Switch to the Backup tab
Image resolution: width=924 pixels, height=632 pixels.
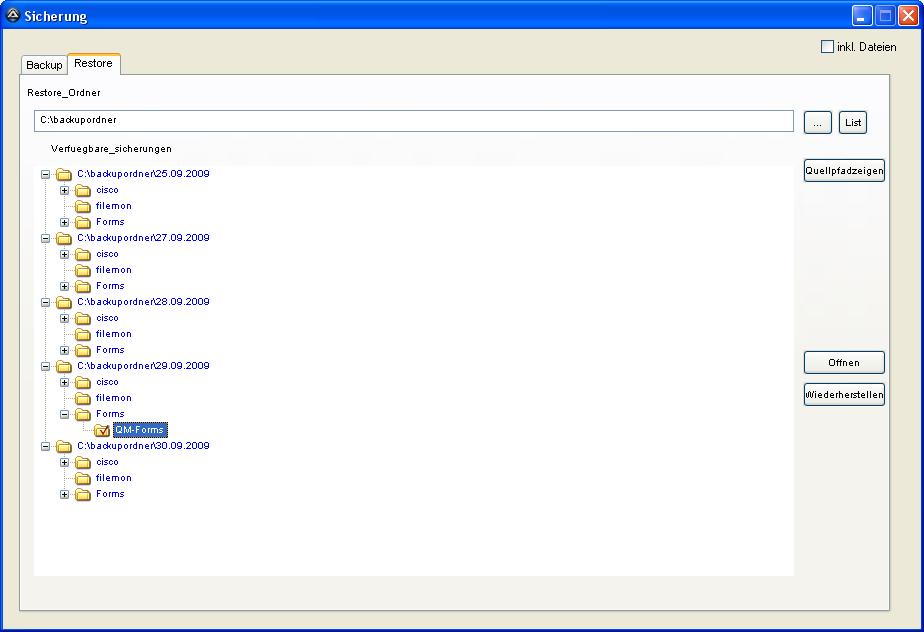coord(44,65)
